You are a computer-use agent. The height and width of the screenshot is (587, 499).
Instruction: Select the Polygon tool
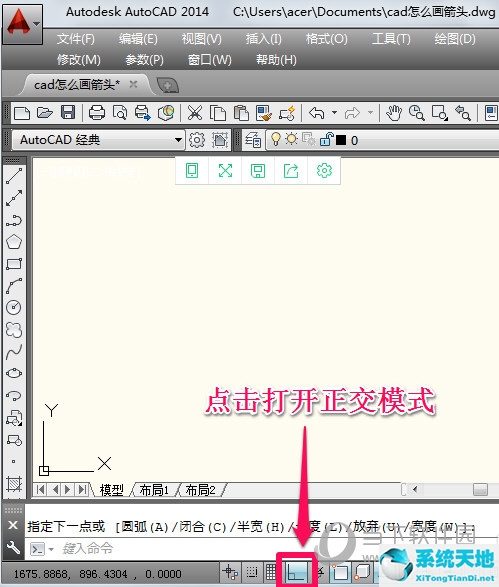[14, 242]
